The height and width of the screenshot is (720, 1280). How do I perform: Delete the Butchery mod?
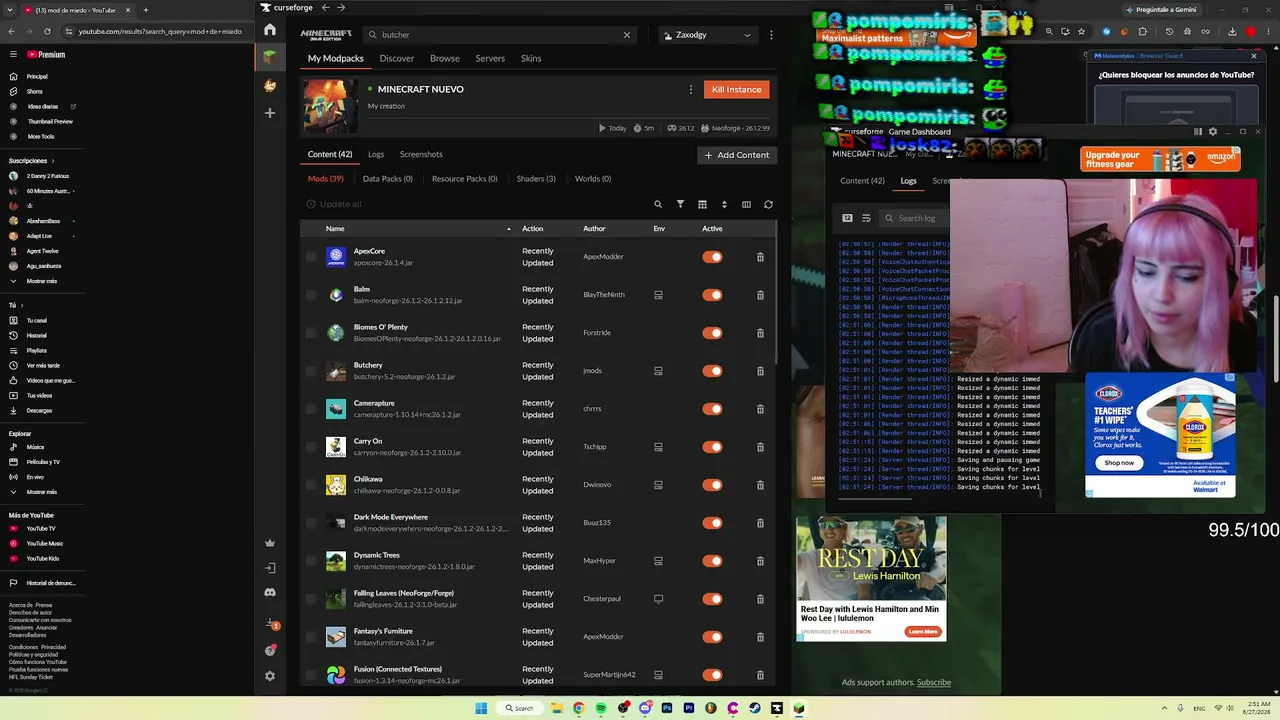(760, 371)
